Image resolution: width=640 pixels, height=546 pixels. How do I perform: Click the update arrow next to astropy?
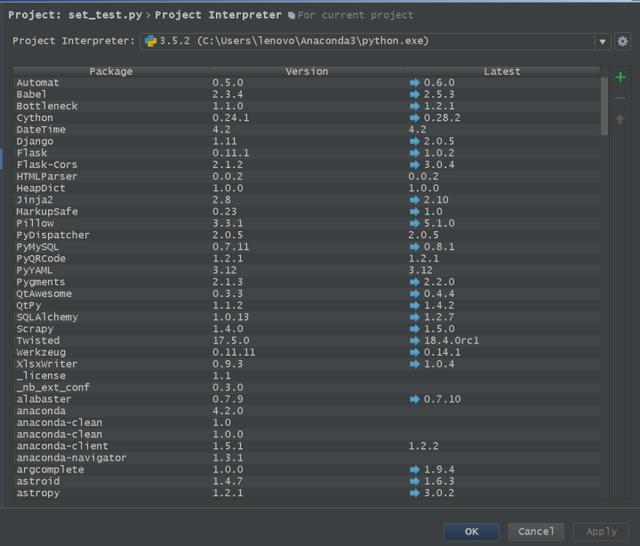point(415,493)
